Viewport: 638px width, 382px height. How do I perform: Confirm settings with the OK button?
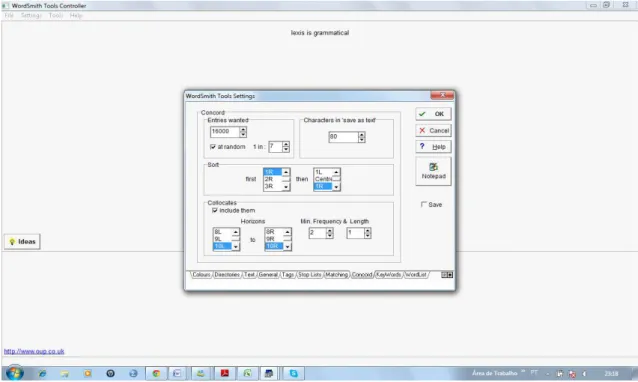click(433, 114)
